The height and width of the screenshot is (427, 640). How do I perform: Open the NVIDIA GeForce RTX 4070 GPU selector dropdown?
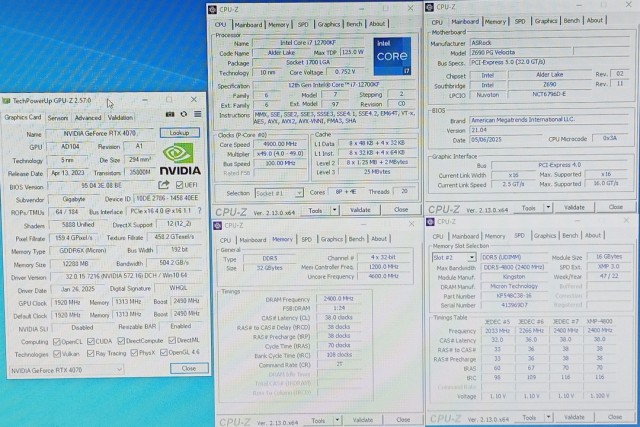[67, 370]
